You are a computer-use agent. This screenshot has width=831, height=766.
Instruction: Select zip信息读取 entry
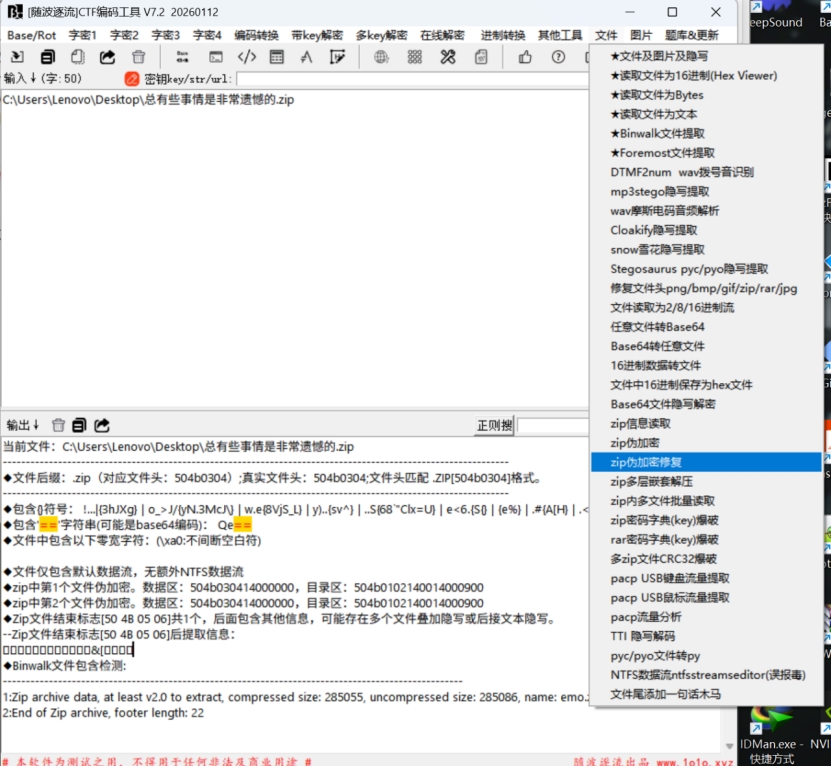(706, 424)
